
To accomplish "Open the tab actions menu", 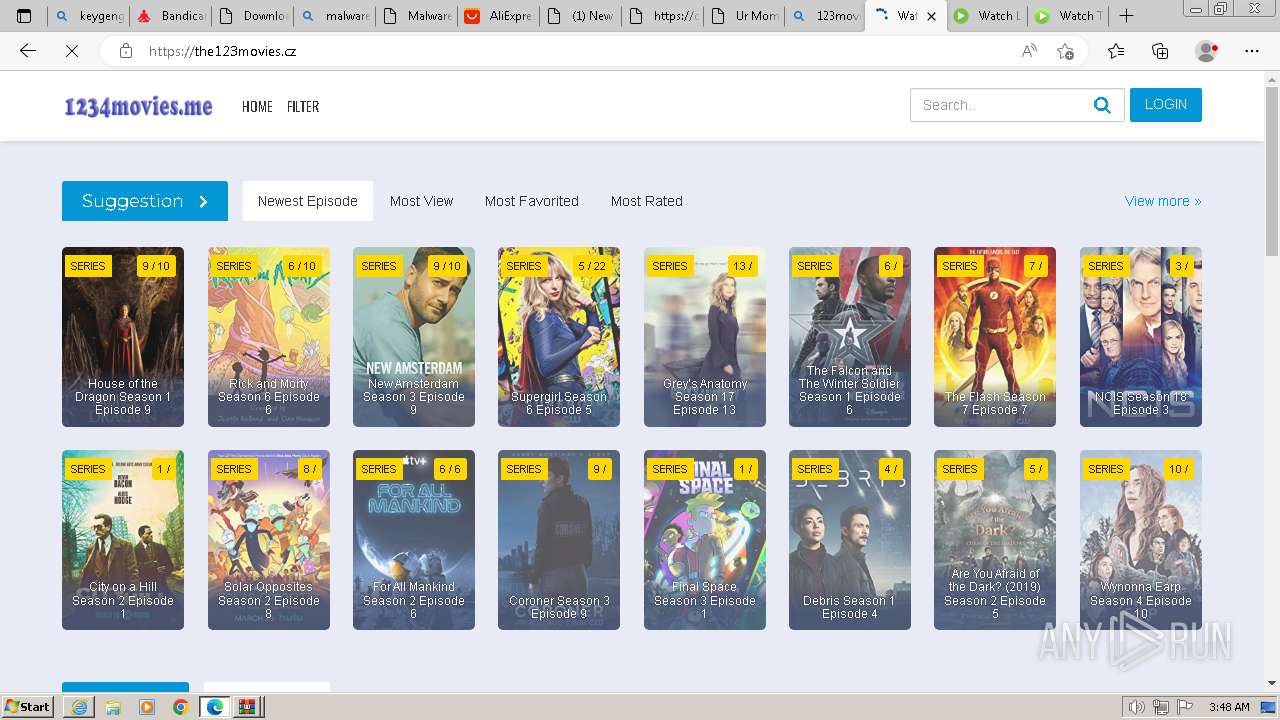I will 24,16.
